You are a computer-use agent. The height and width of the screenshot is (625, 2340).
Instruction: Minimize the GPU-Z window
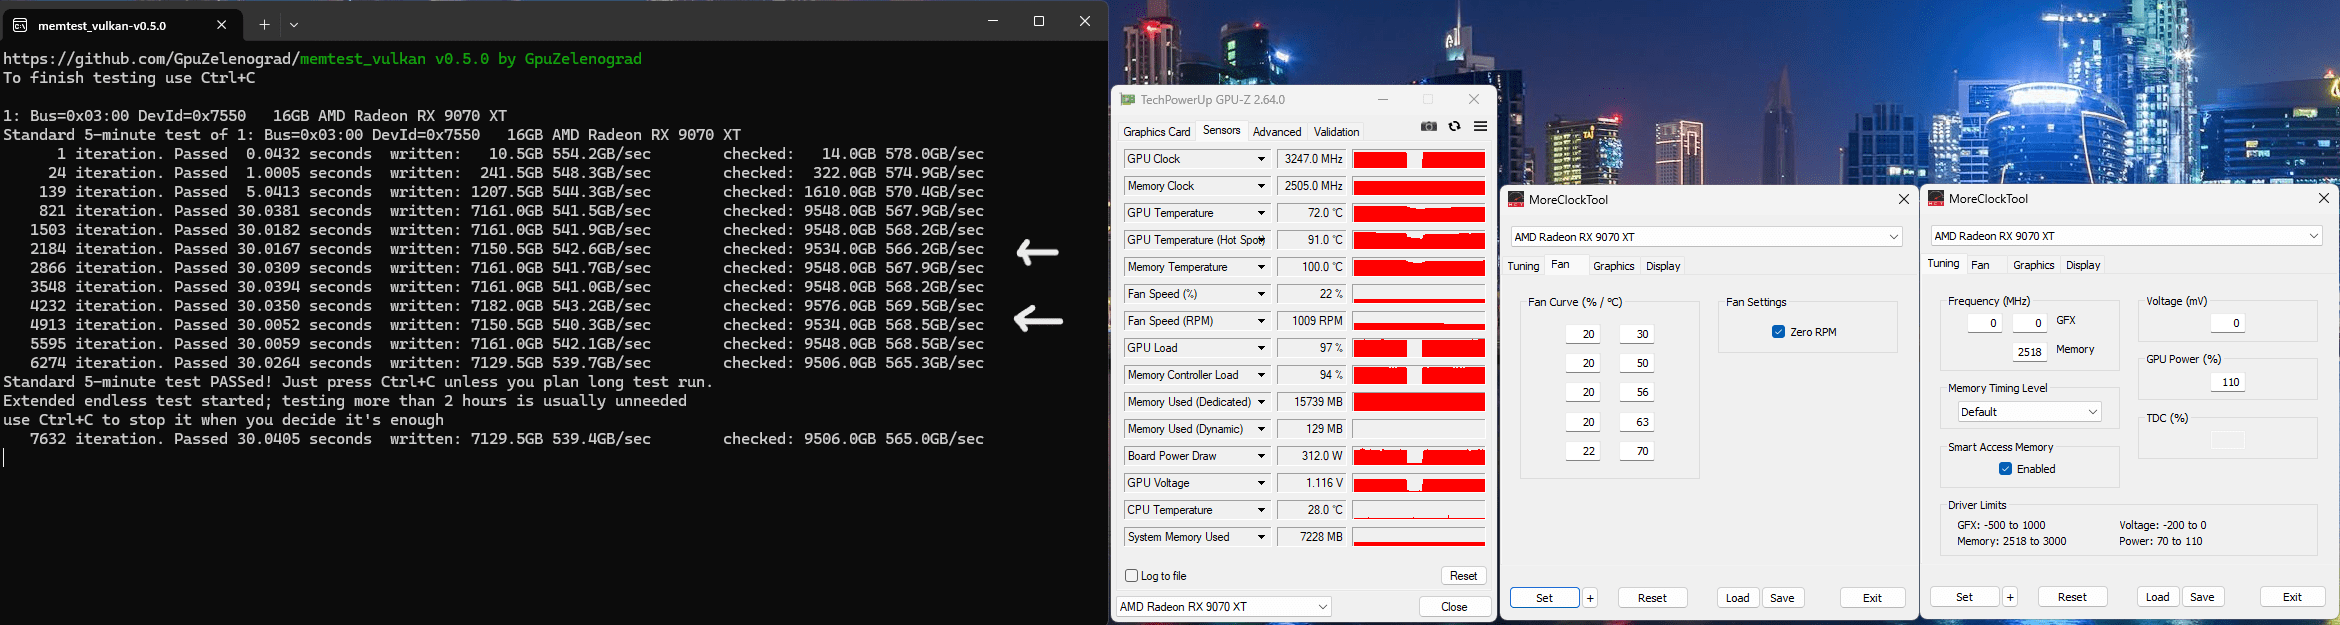[1383, 99]
